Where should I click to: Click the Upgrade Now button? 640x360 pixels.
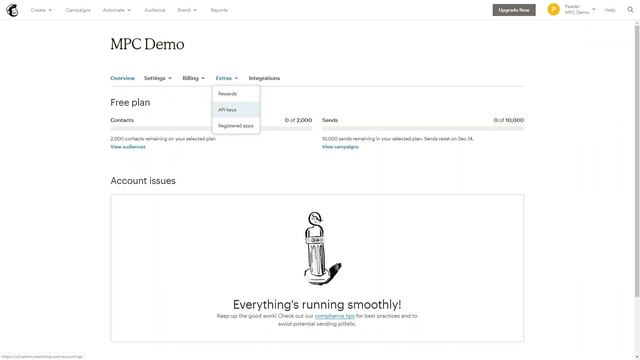point(514,10)
